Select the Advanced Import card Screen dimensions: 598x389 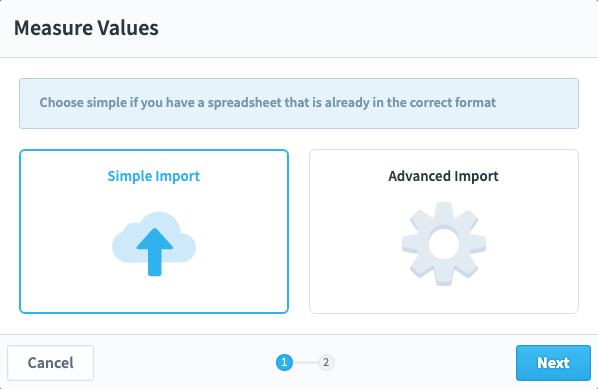tap(444, 231)
